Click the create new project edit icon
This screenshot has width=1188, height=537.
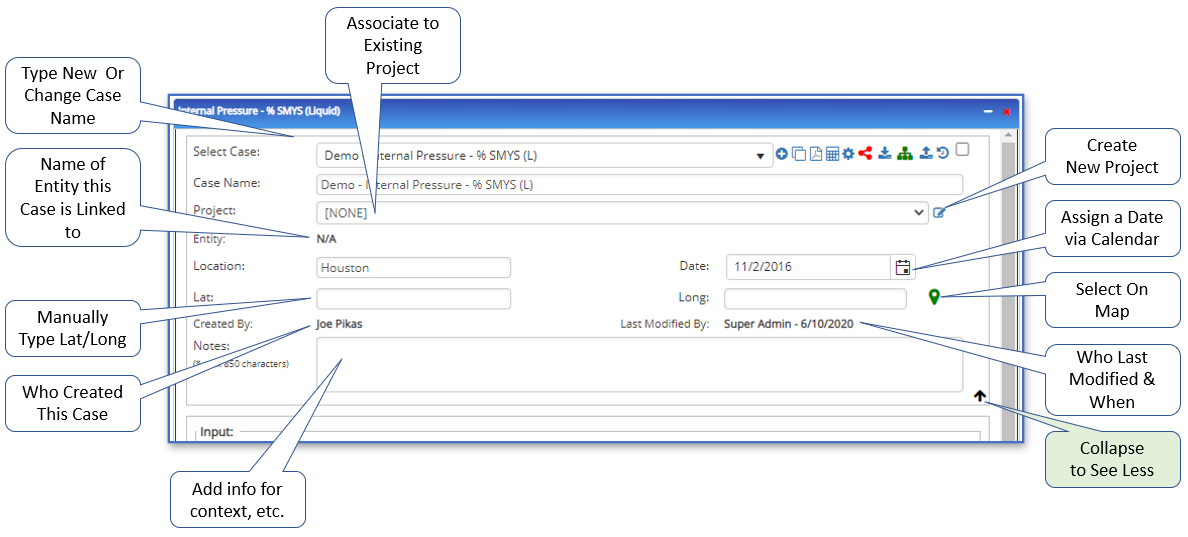[939, 212]
